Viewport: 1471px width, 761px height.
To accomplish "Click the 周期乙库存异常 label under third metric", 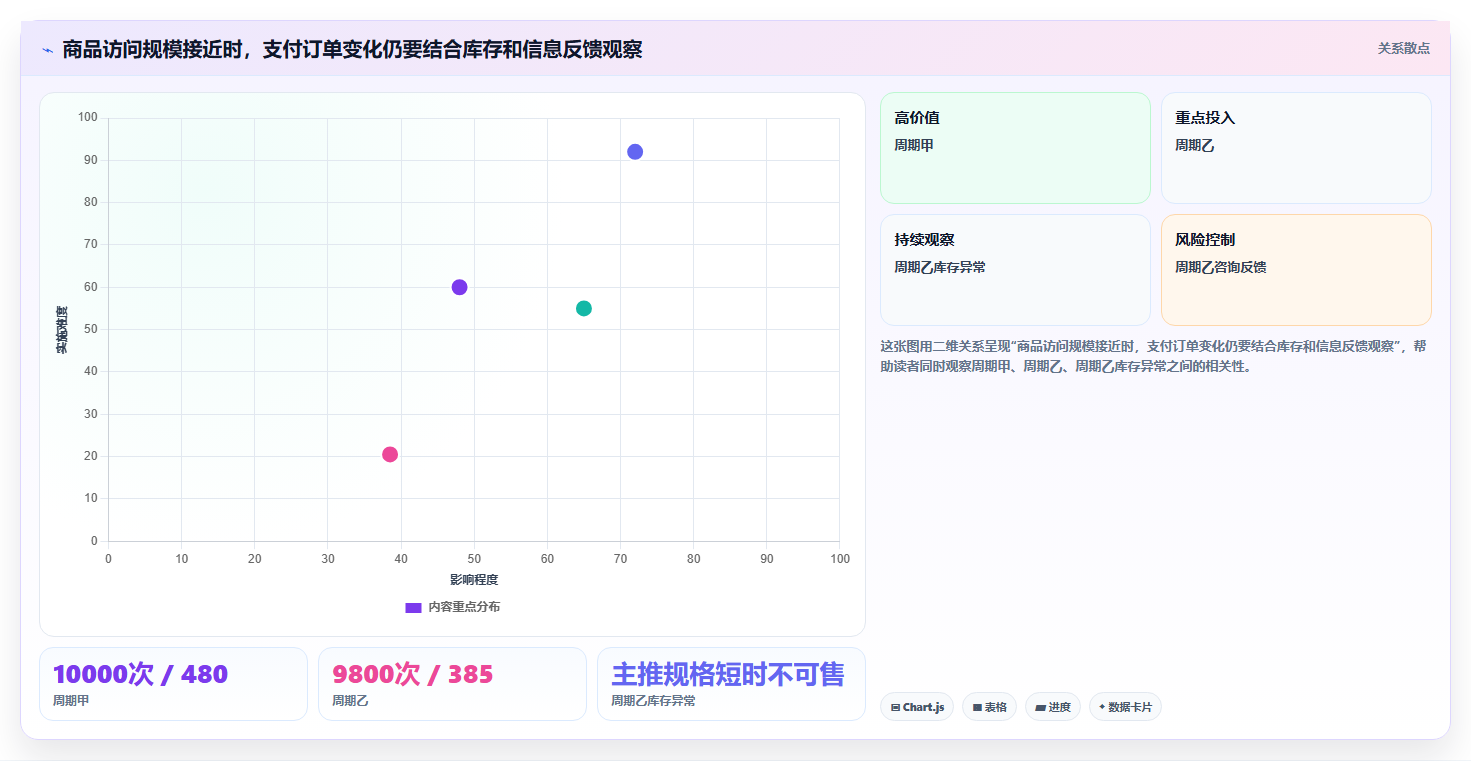I will point(653,701).
